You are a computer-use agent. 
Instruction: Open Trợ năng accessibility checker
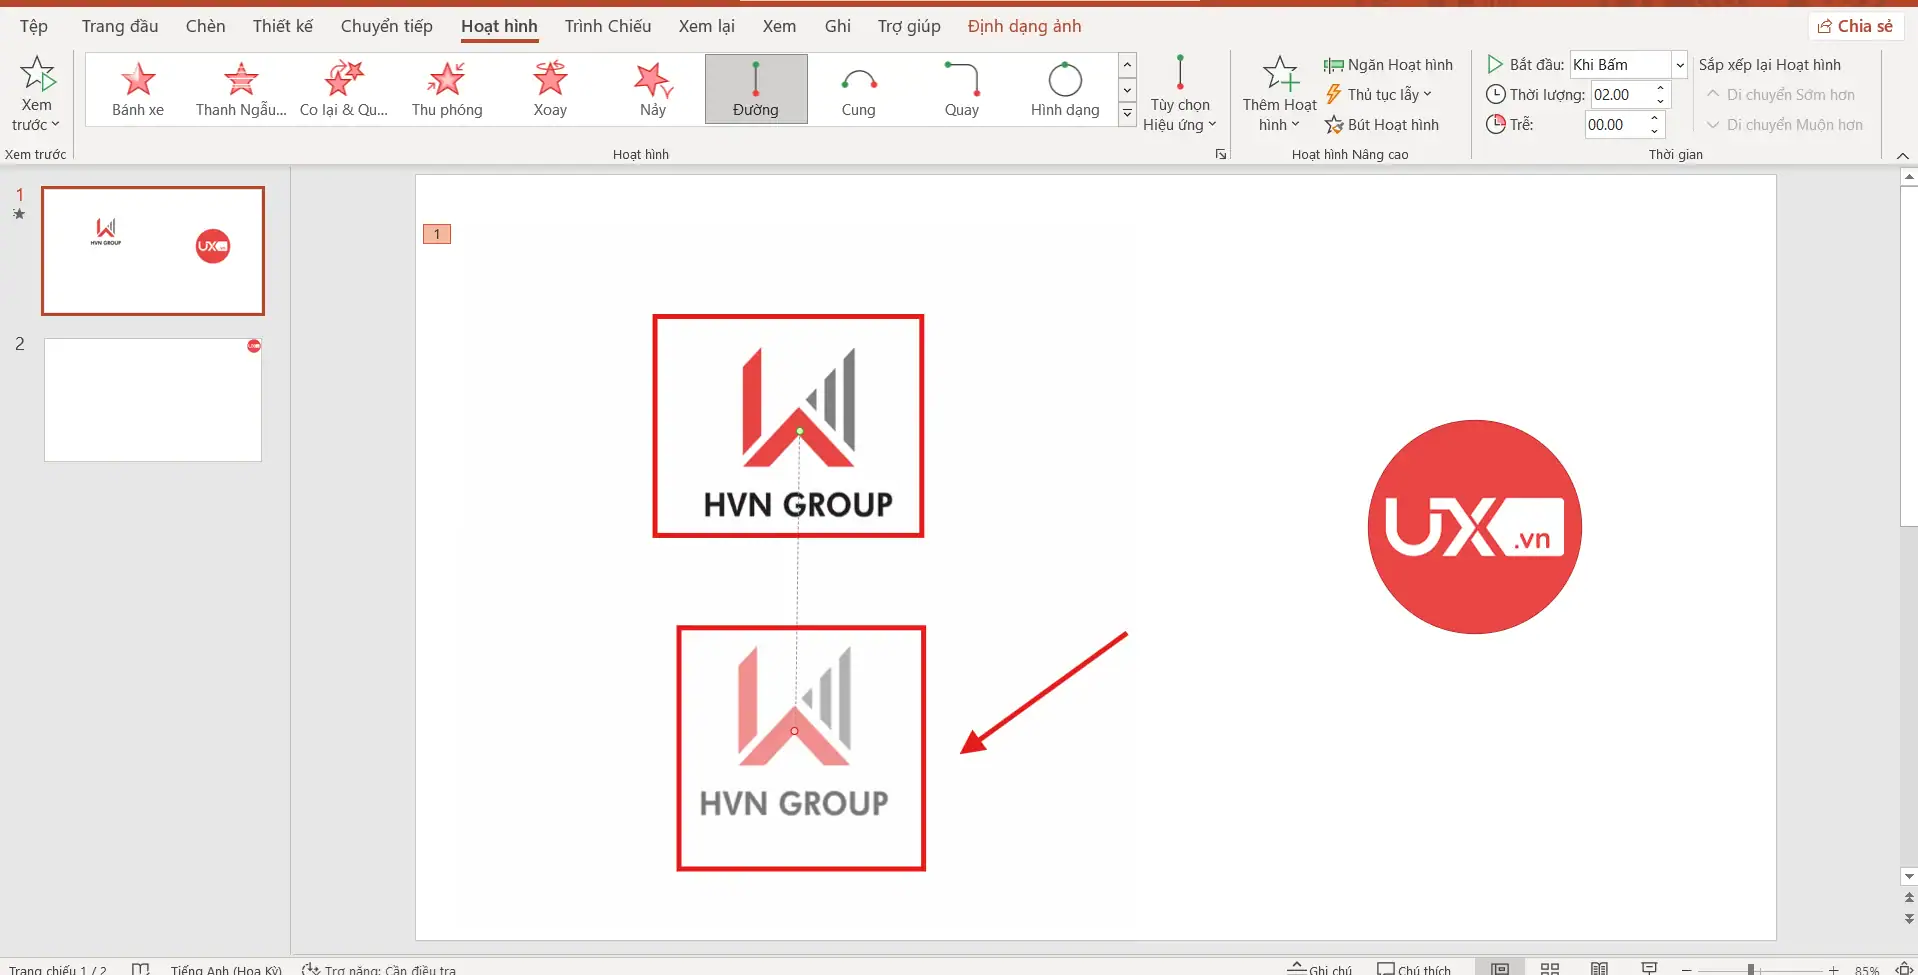coord(379,969)
